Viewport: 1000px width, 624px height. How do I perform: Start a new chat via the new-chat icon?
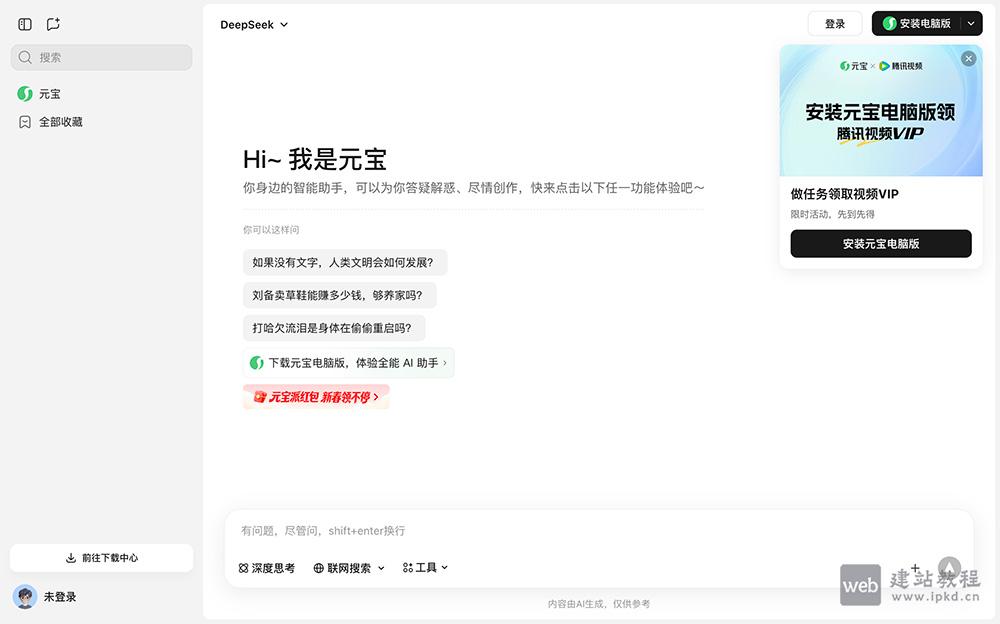coord(52,23)
